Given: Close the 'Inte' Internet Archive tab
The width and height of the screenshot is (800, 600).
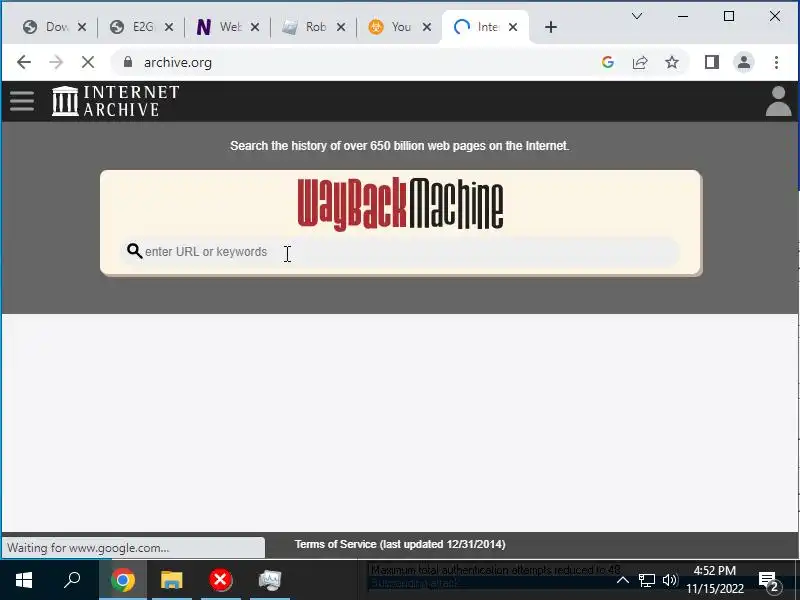Looking at the screenshot, I should (x=513, y=27).
